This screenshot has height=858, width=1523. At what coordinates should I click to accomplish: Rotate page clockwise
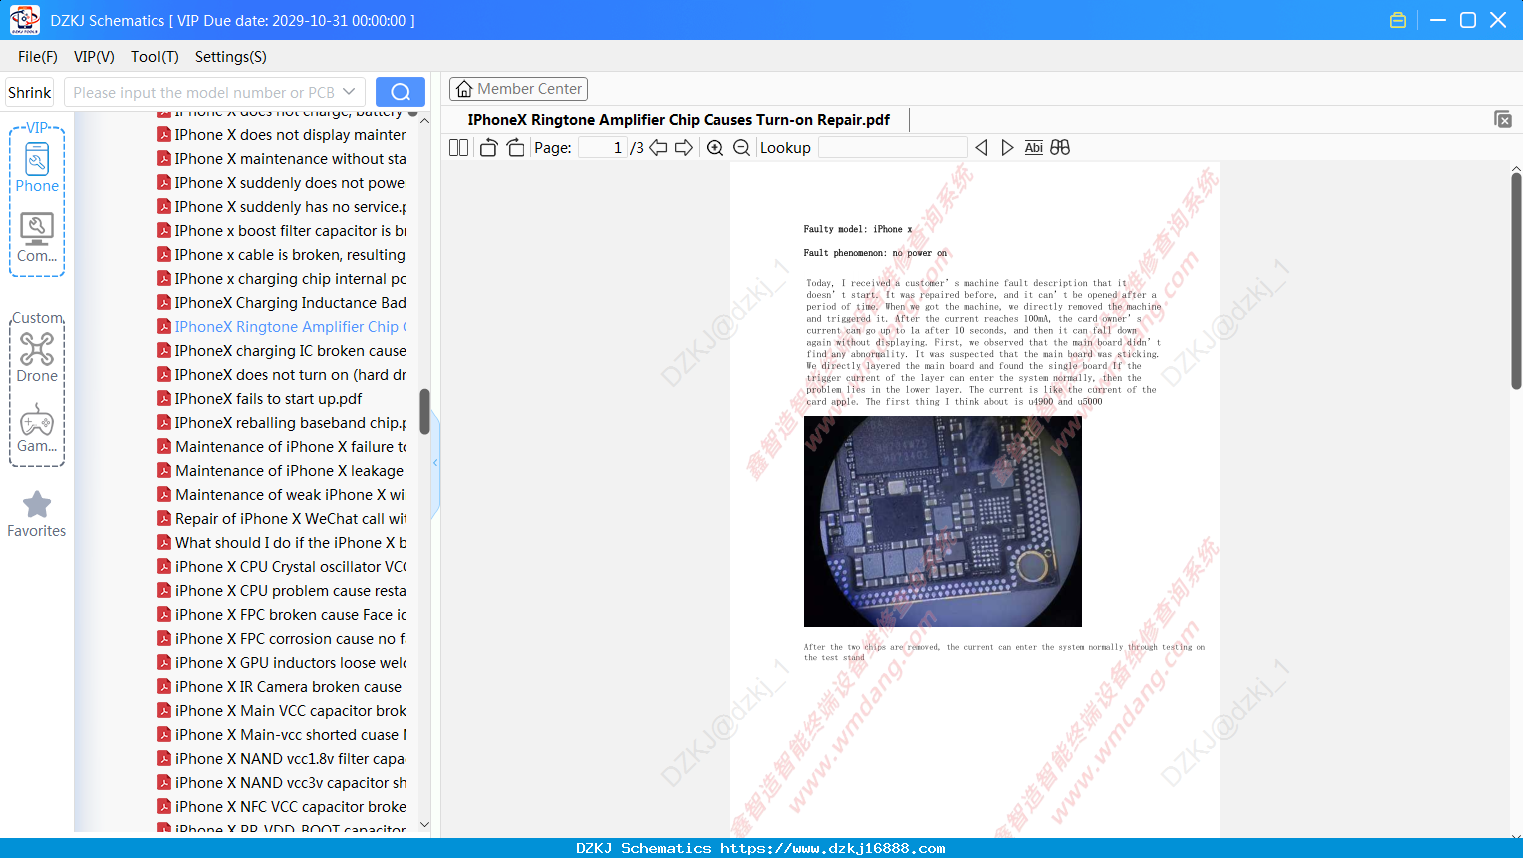516,148
